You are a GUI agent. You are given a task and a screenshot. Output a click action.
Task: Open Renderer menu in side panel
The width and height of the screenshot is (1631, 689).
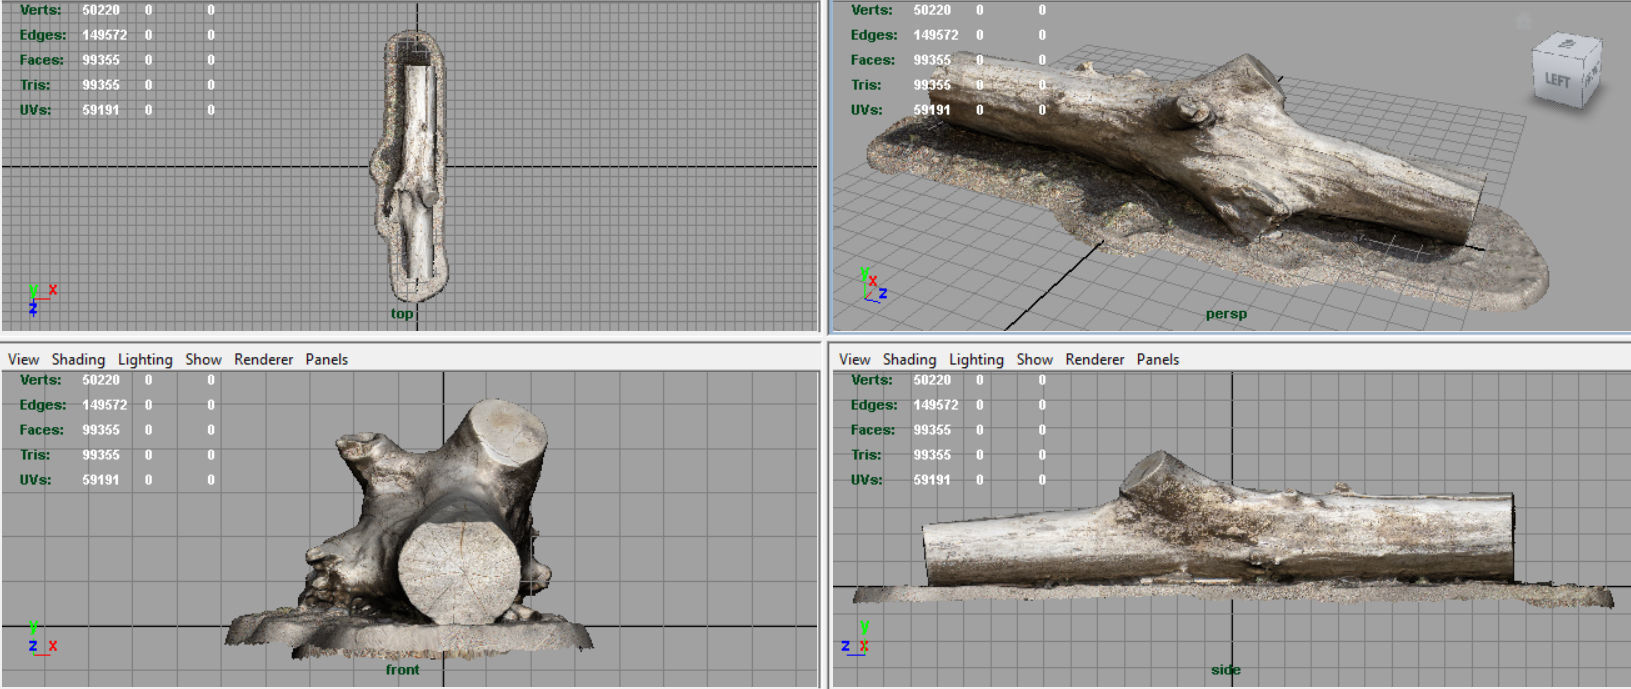point(1094,359)
